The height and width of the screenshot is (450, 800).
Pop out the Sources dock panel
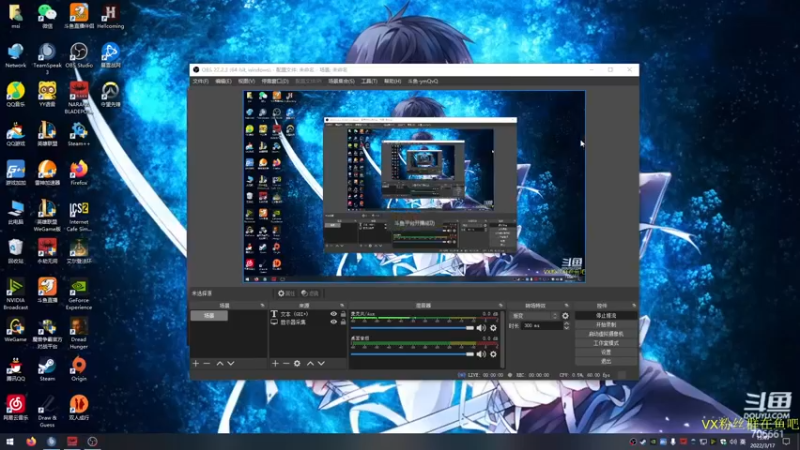342,306
